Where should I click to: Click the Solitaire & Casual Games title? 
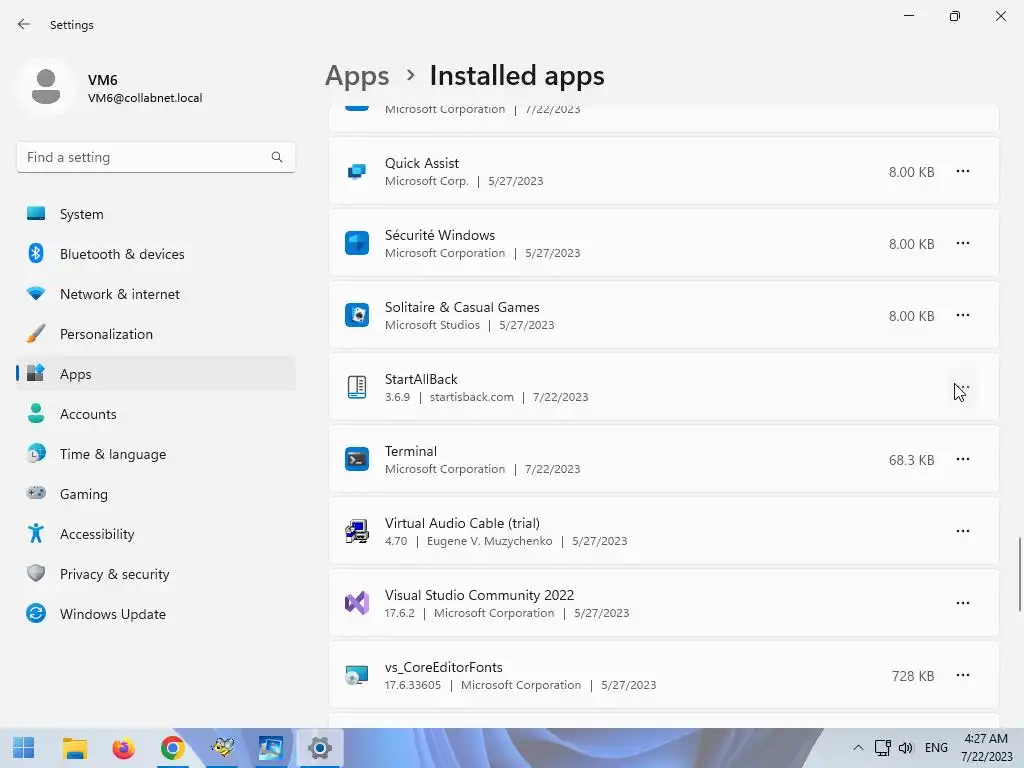tap(462, 308)
